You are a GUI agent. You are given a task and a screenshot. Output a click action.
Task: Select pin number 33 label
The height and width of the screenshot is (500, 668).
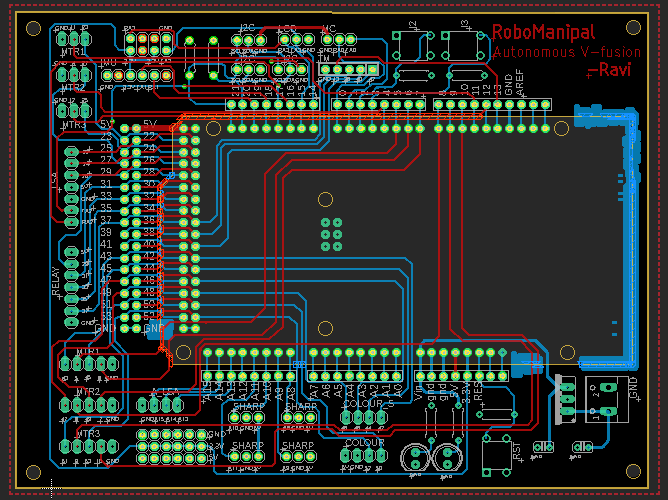[106, 196]
